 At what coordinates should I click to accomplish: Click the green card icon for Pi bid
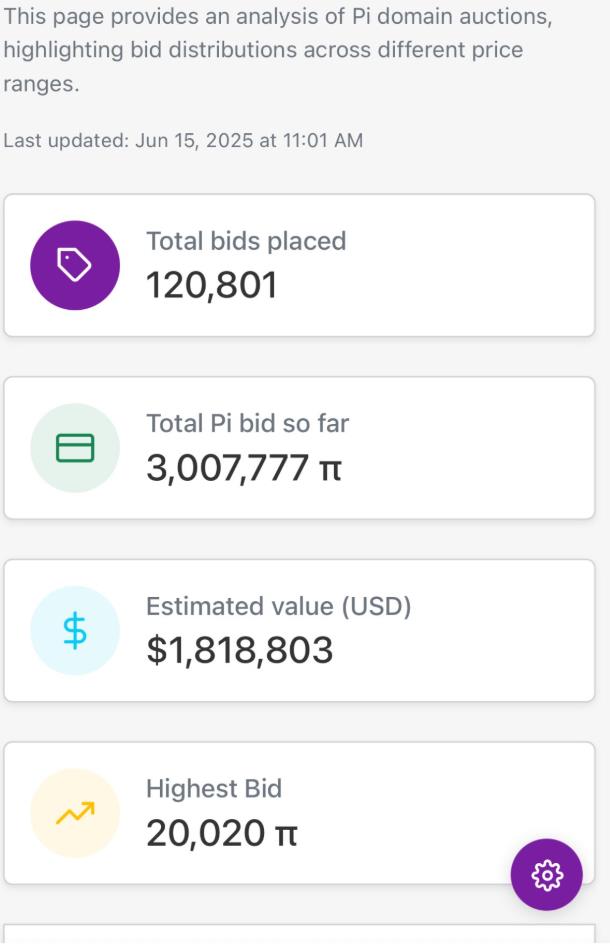tap(75, 448)
